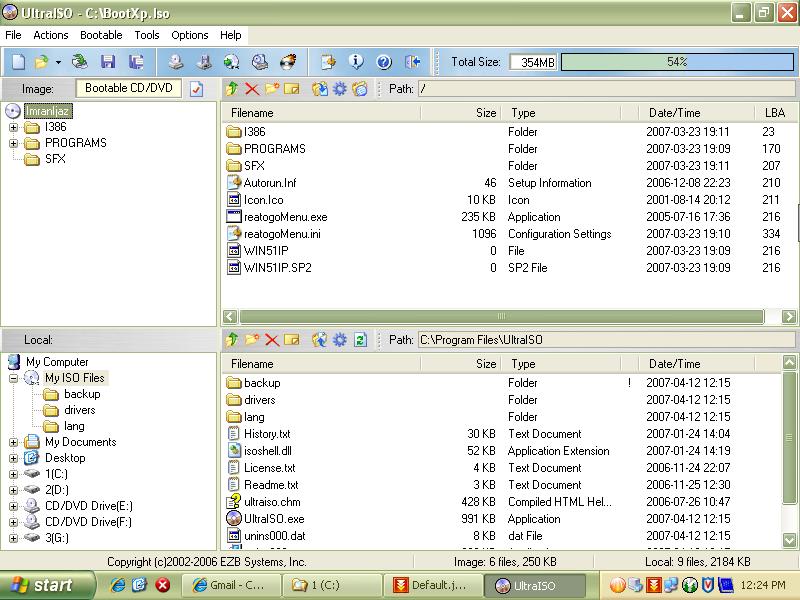Screen dimensions: 800x600
Task: Click the red Delete icon in Image pane toolbar
Action: (252, 89)
